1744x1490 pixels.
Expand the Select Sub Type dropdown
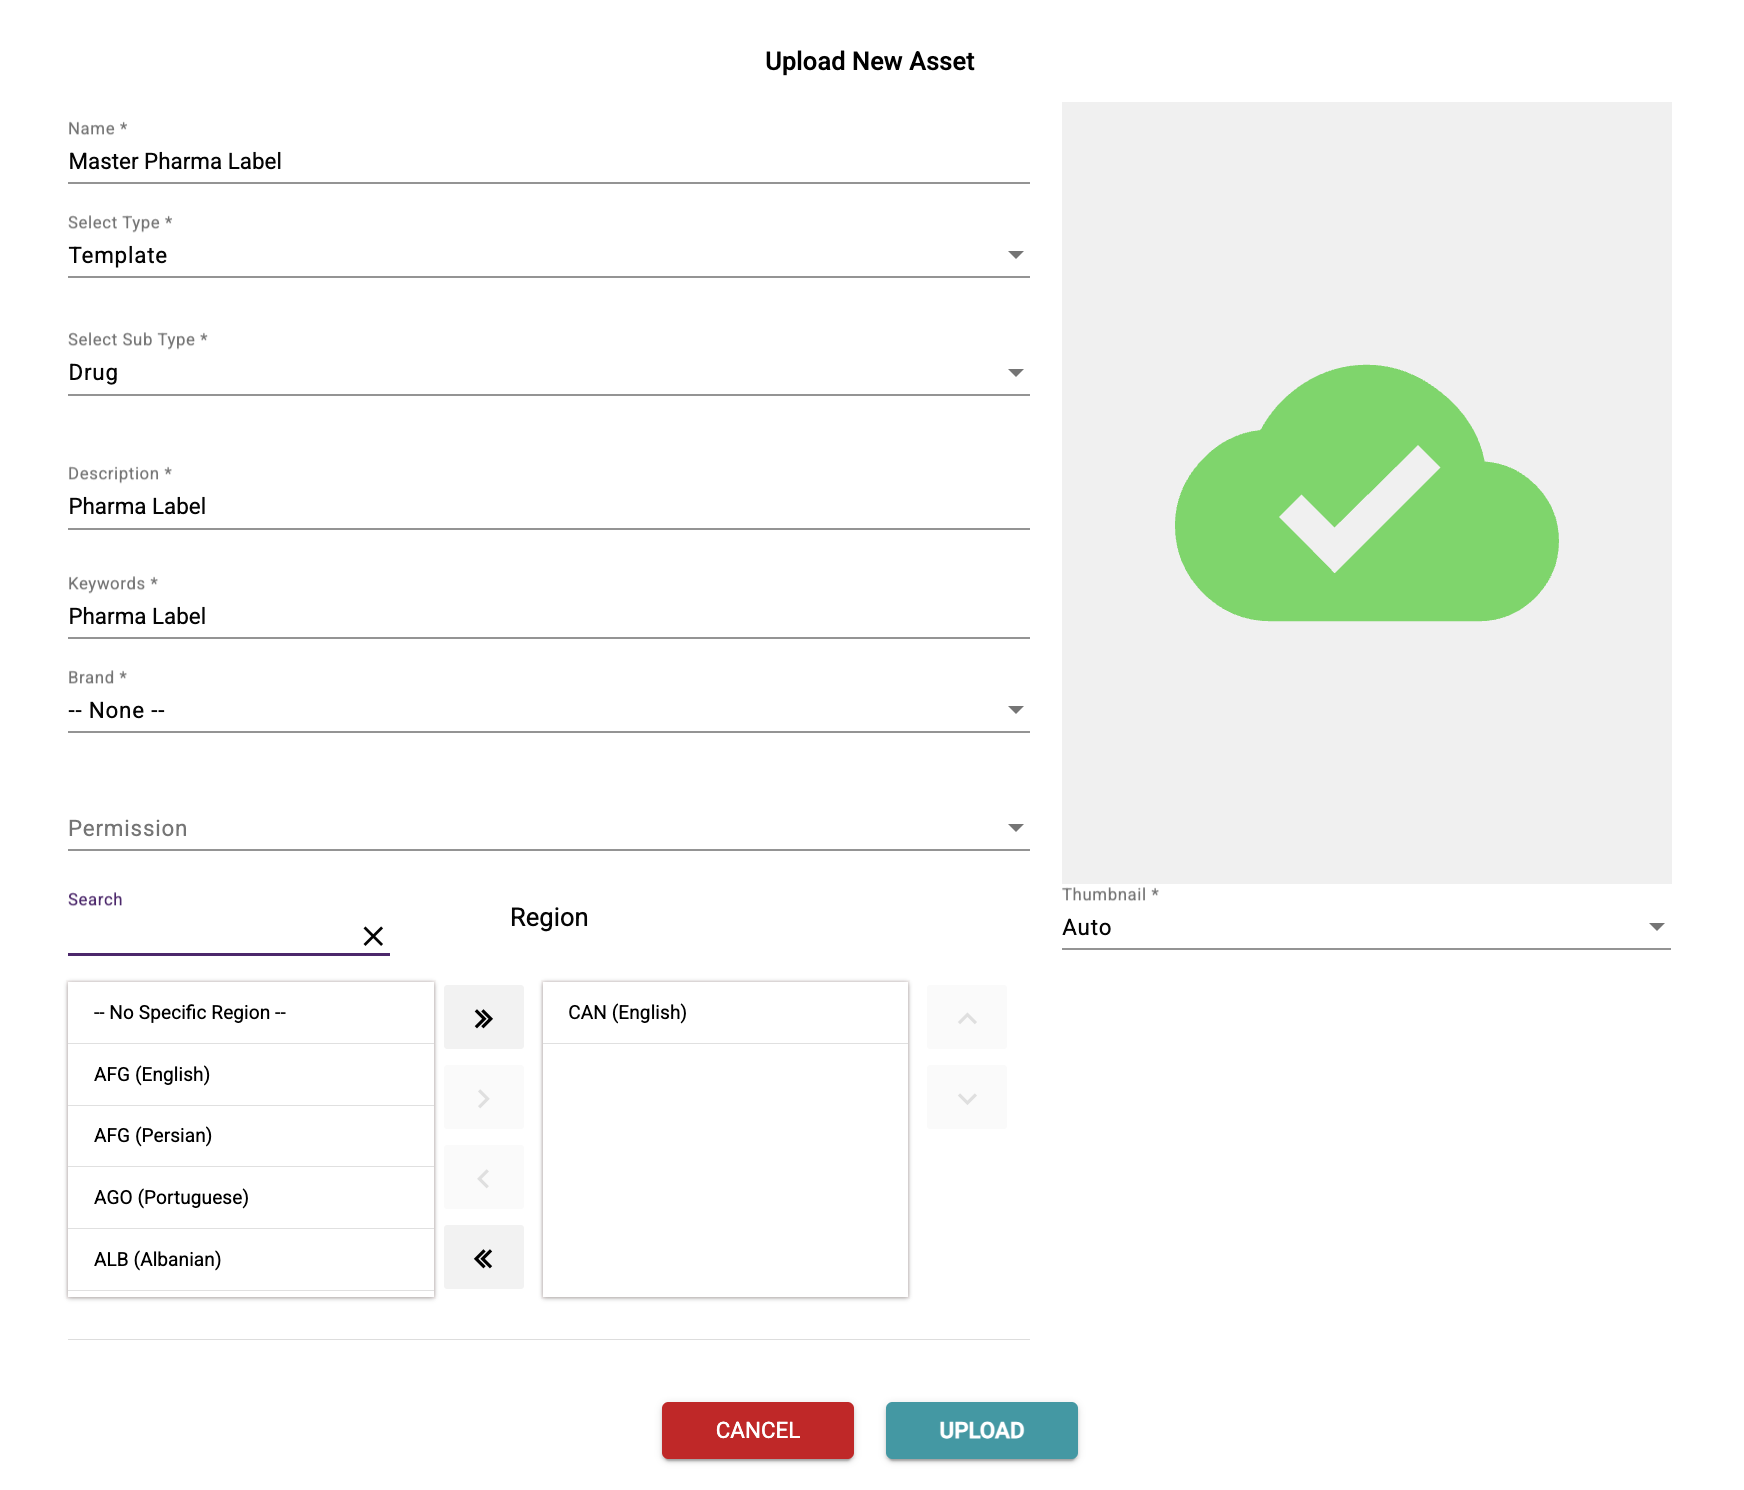coord(548,372)
